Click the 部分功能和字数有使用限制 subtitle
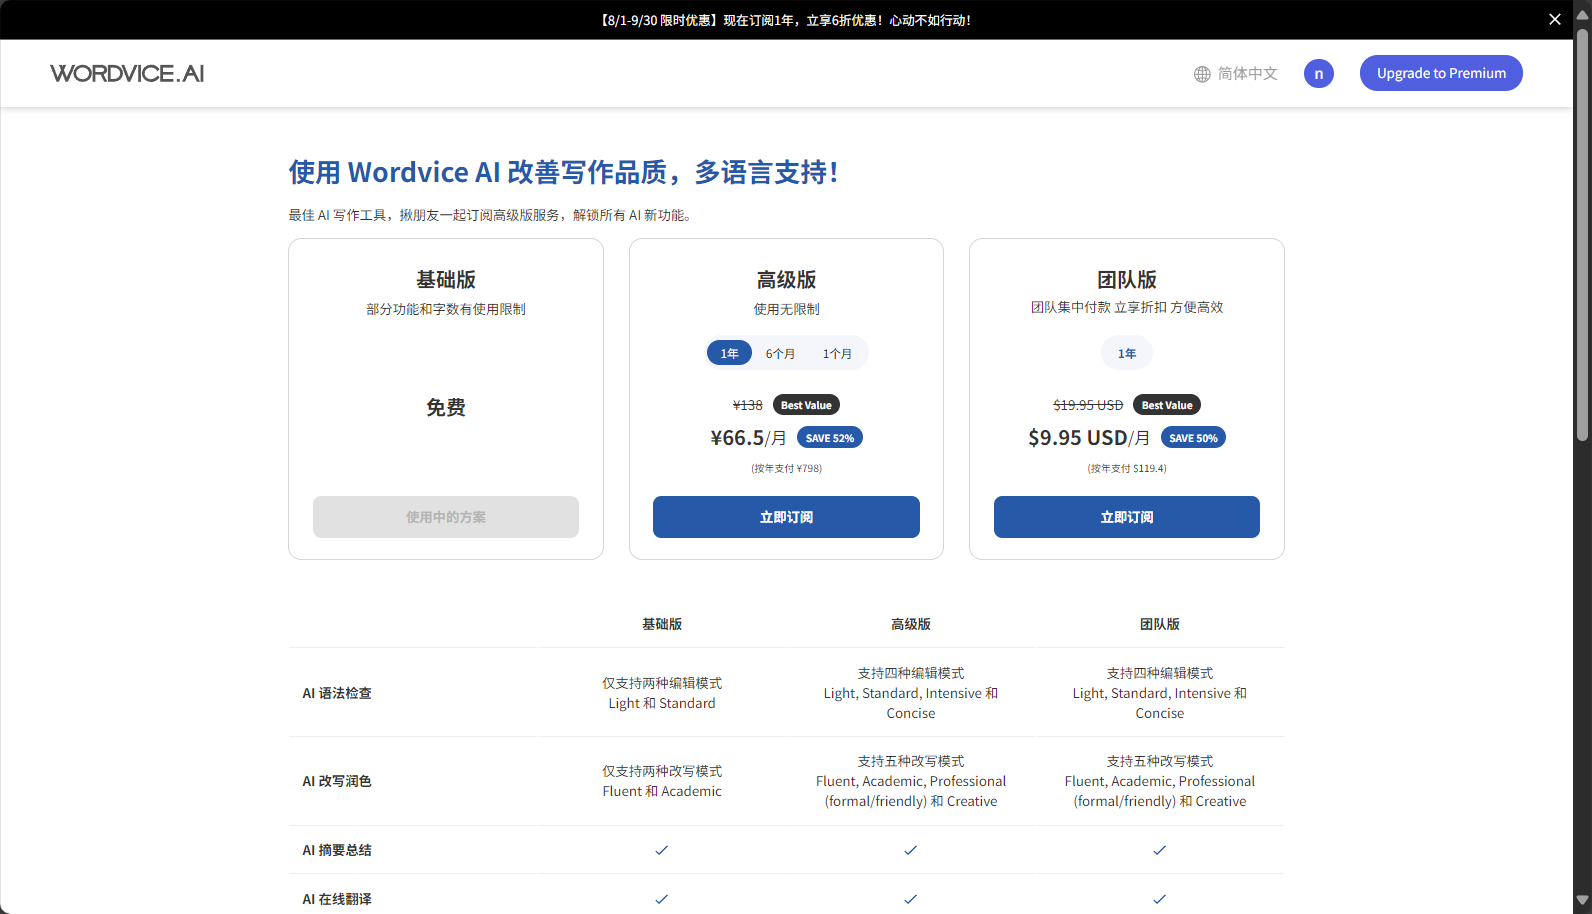 pyautogui.click(x=446, y=309)
